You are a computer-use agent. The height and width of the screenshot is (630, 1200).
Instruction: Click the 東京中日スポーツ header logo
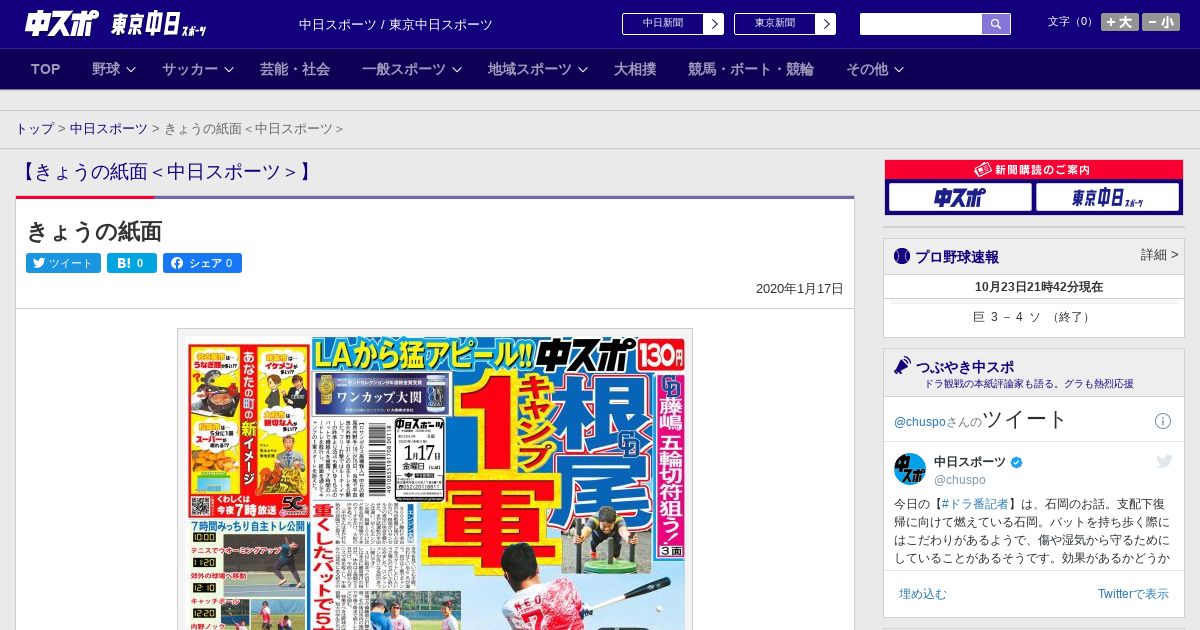click(159, 24)
